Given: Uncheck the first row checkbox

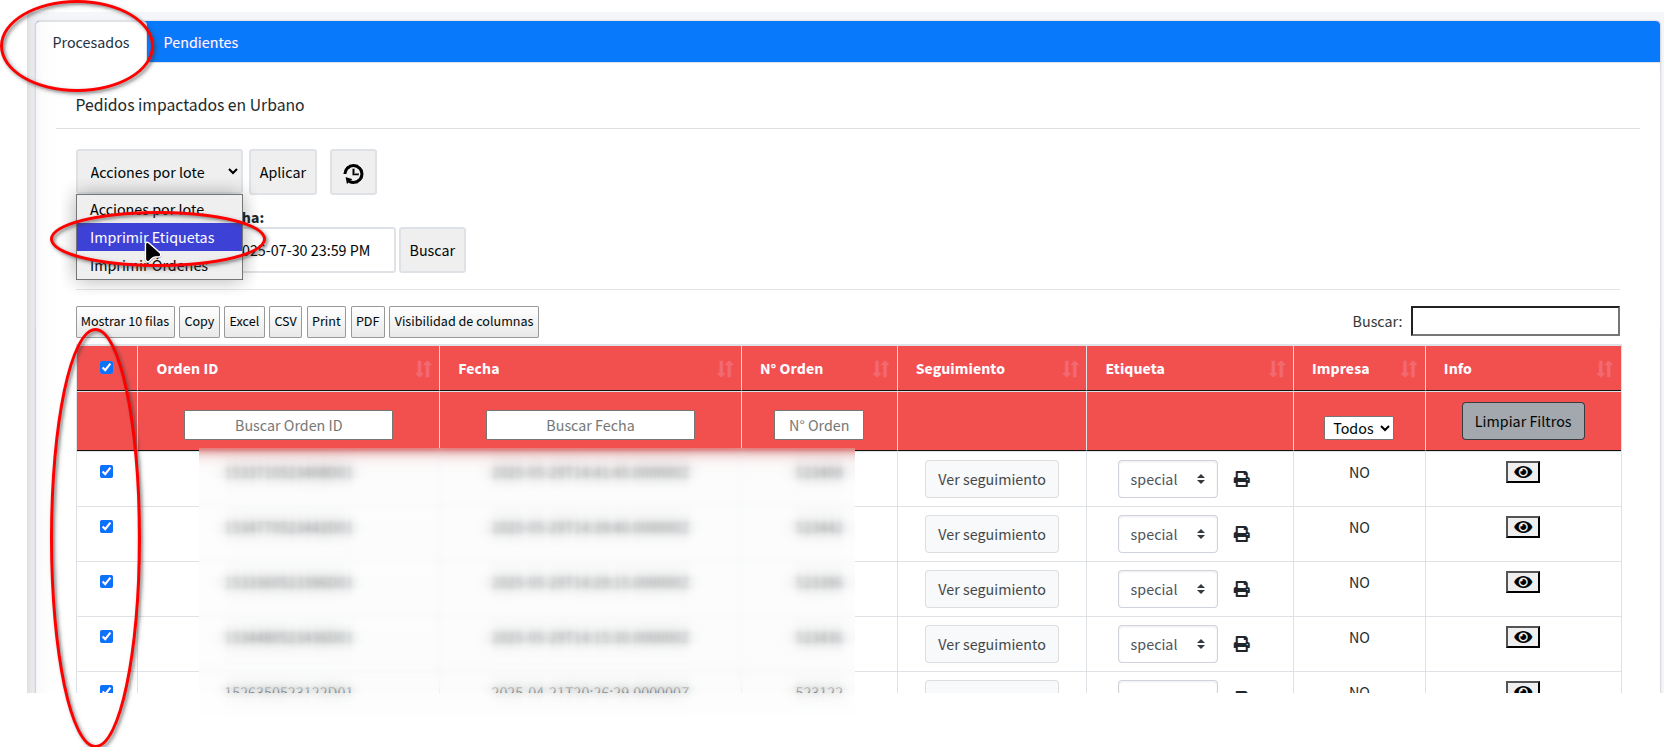Looking at the screenshot, I should tap(107, 472).
